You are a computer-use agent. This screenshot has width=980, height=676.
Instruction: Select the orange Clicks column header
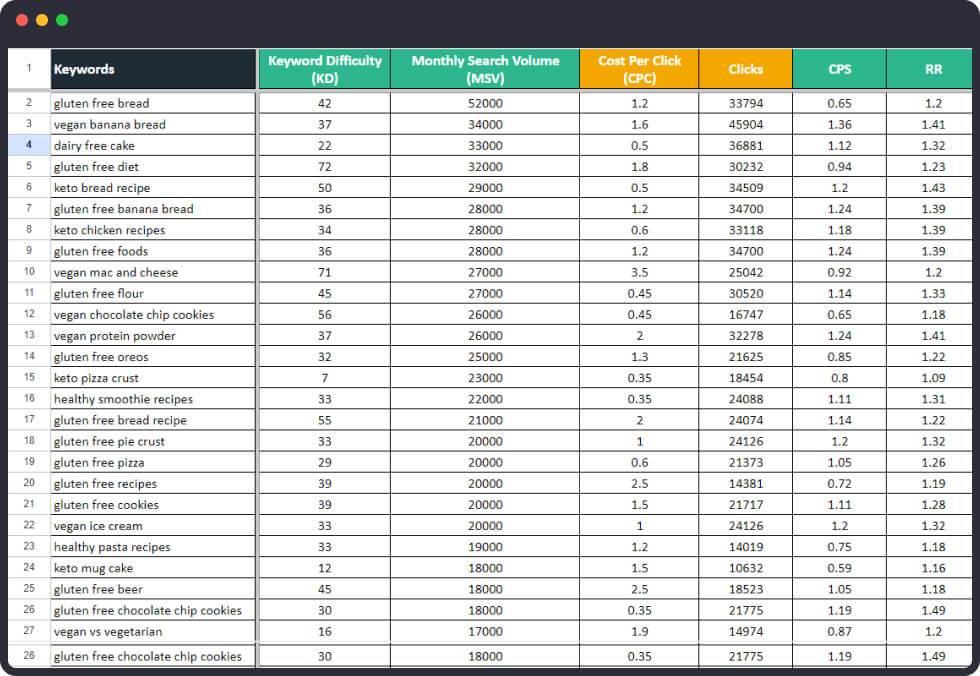point(745,69)
